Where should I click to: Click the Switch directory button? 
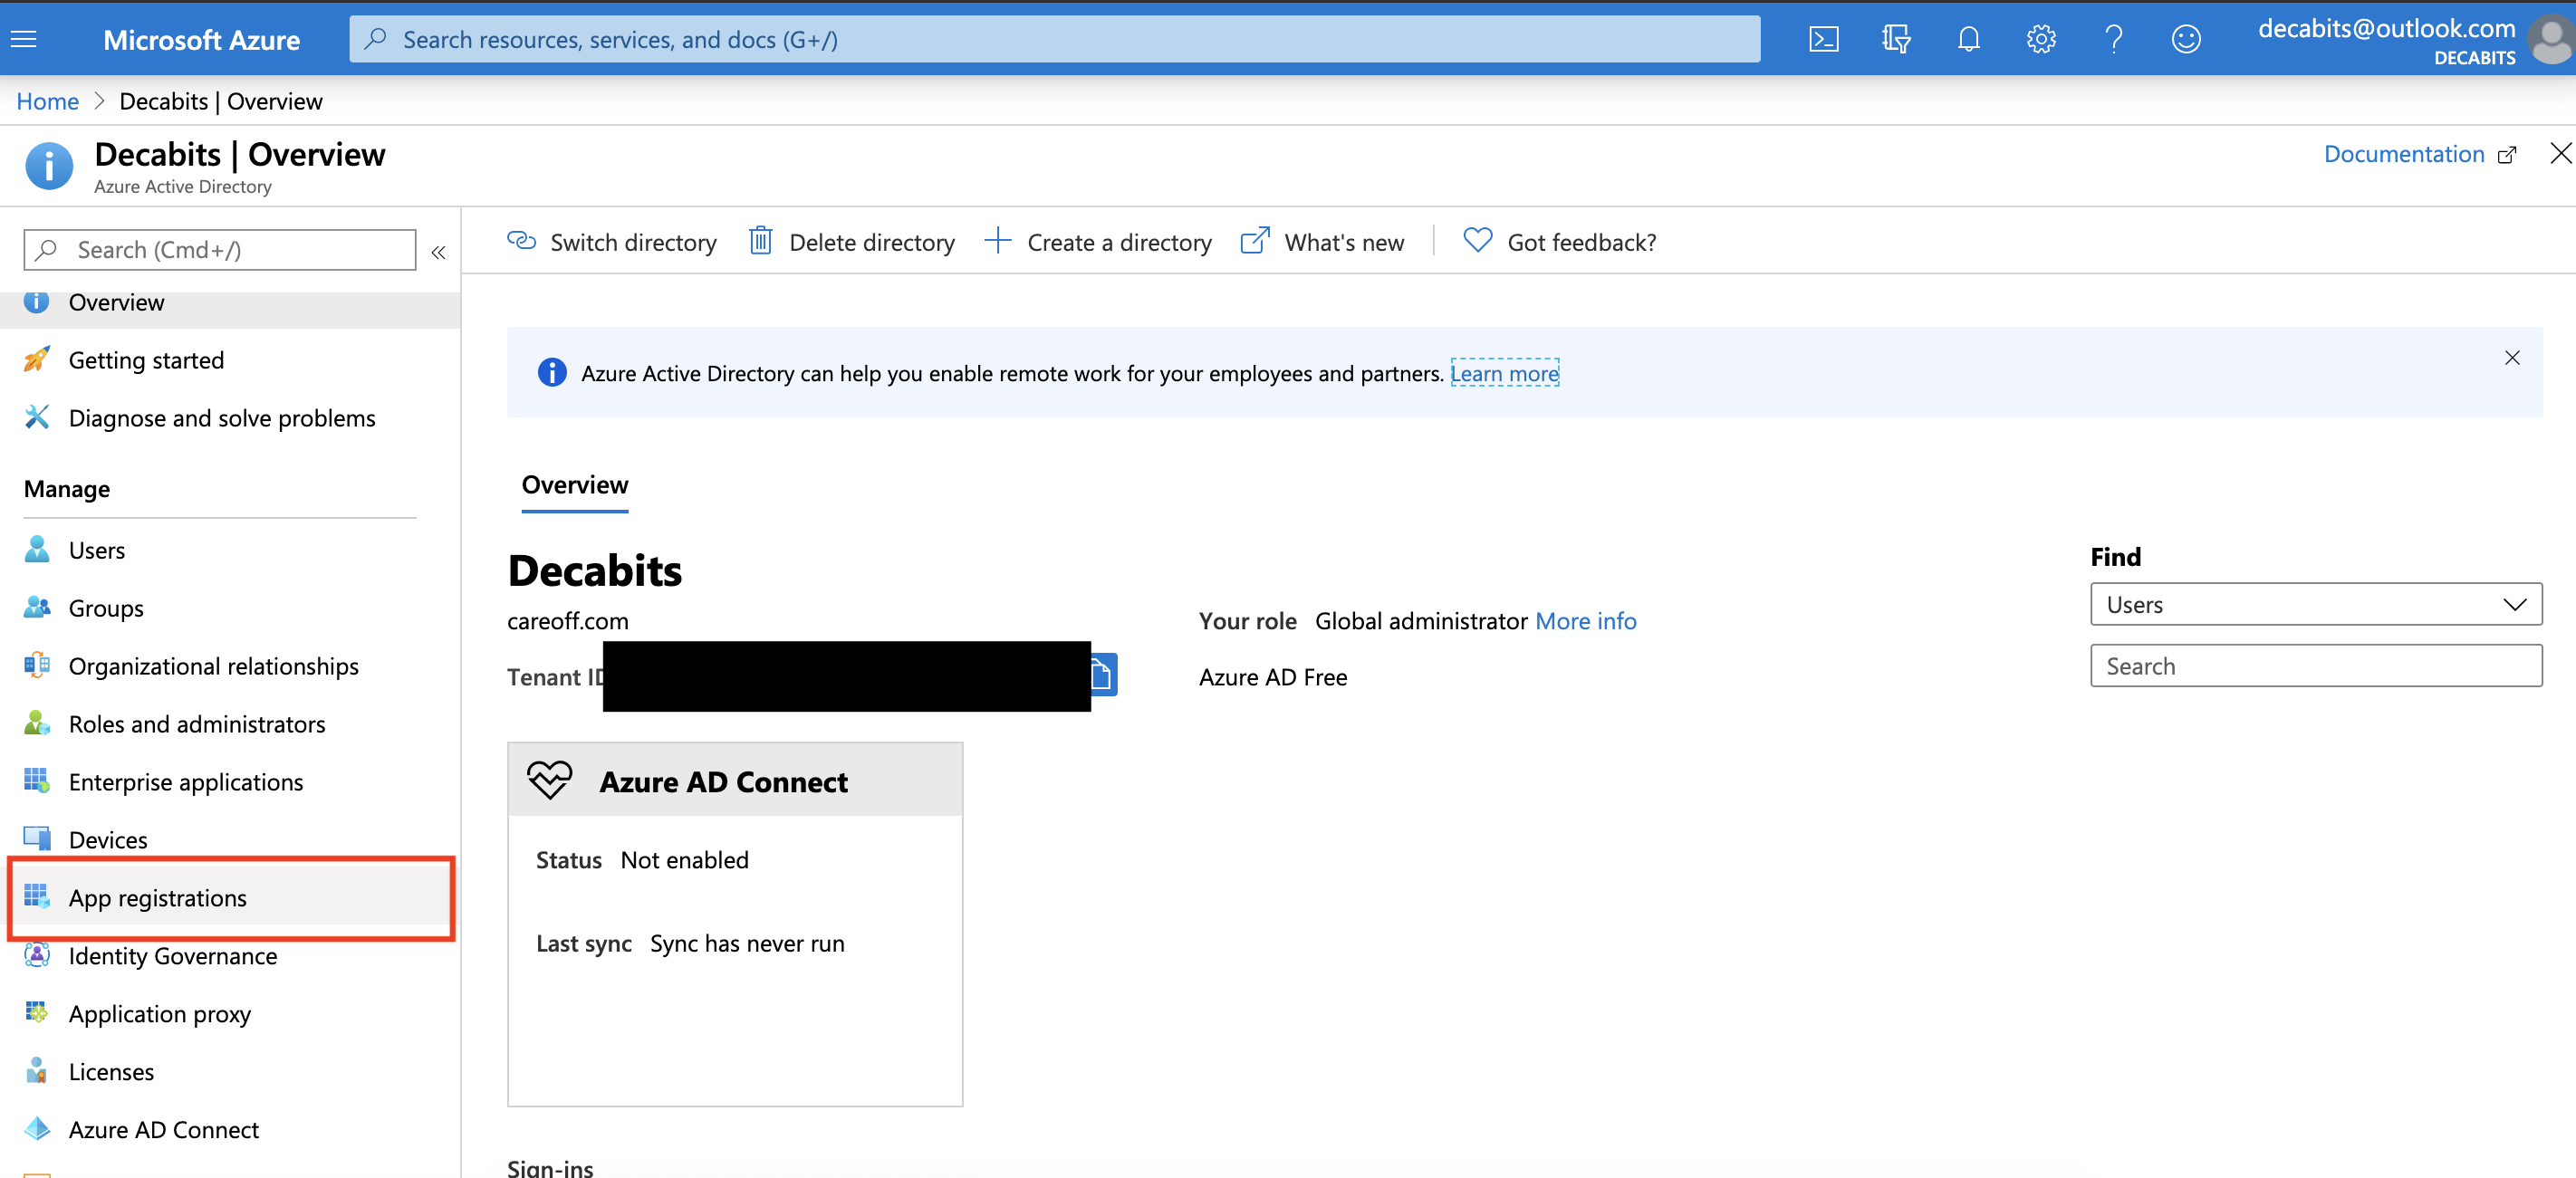pyautogui.click(x=612, y=242)
